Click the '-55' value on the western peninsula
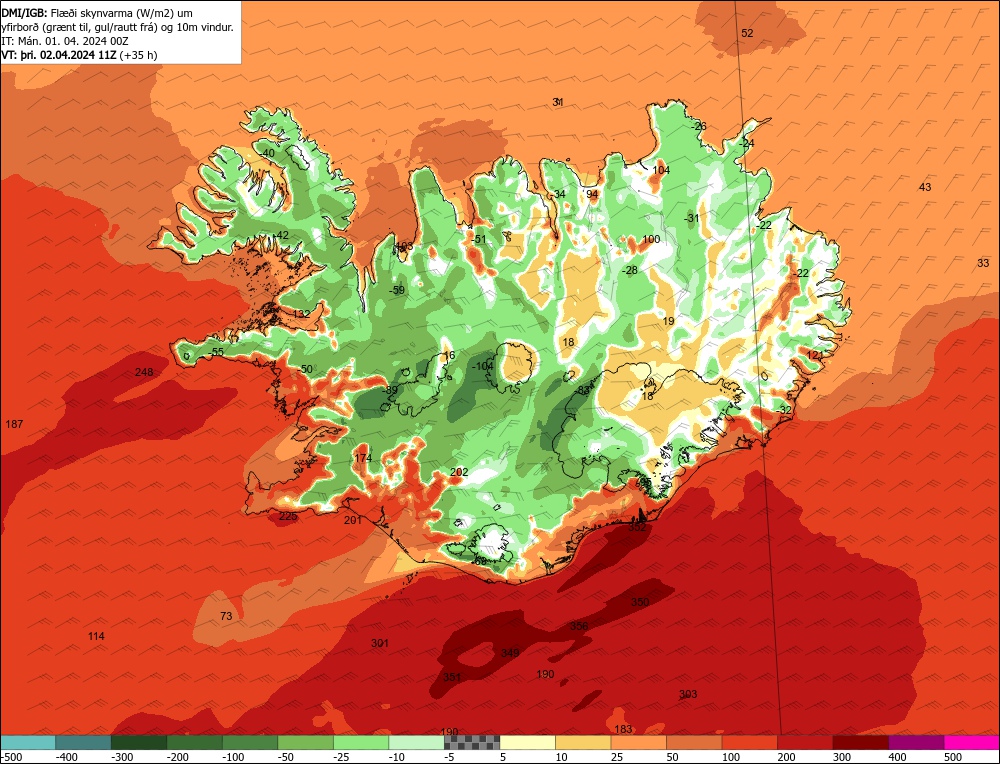 click(x=216, y=352)
